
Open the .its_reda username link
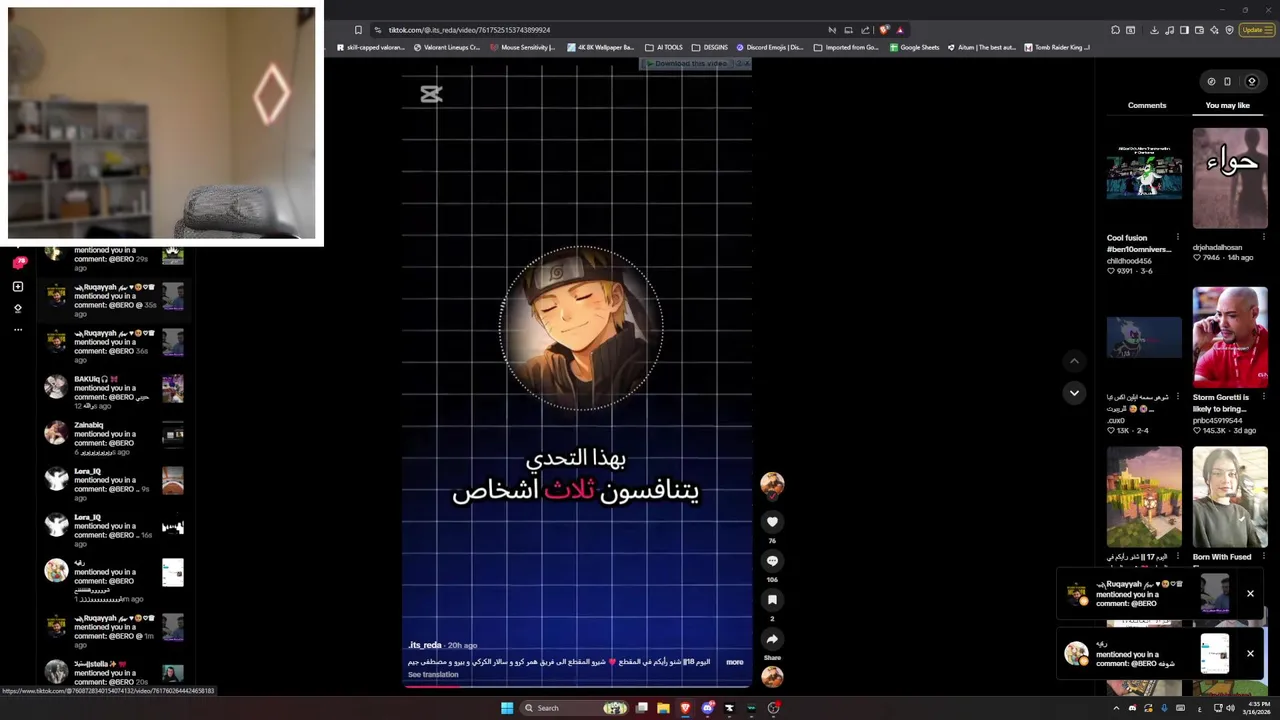(425, 645)
